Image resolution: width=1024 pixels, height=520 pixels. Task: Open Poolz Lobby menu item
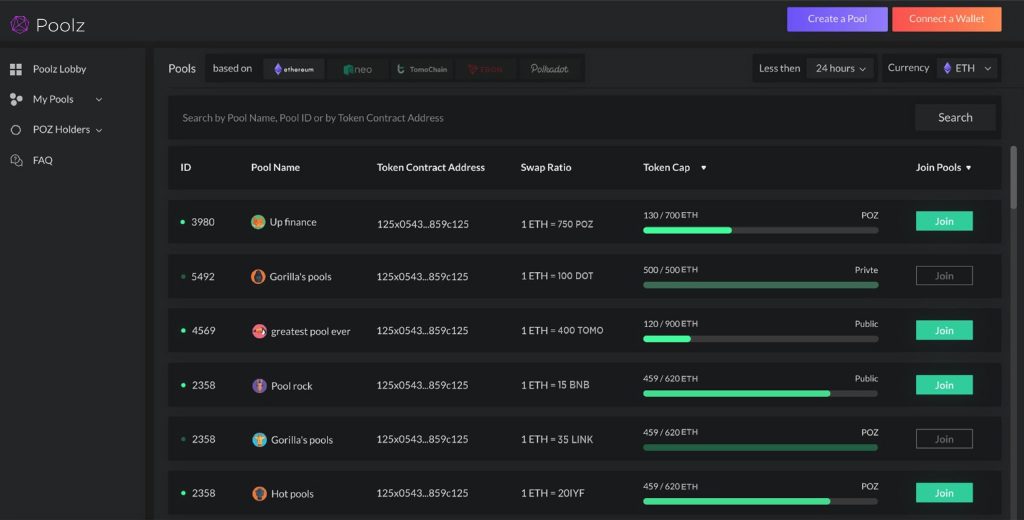tap(59, 69)
